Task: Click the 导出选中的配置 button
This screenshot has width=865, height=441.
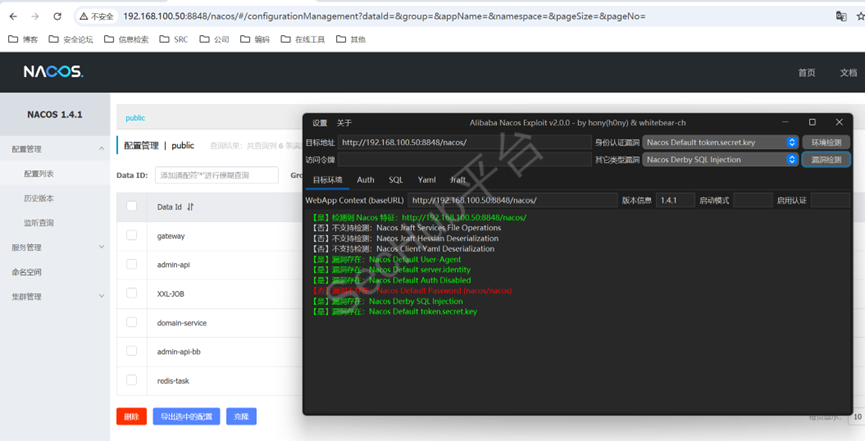Action: pos(186,416)
